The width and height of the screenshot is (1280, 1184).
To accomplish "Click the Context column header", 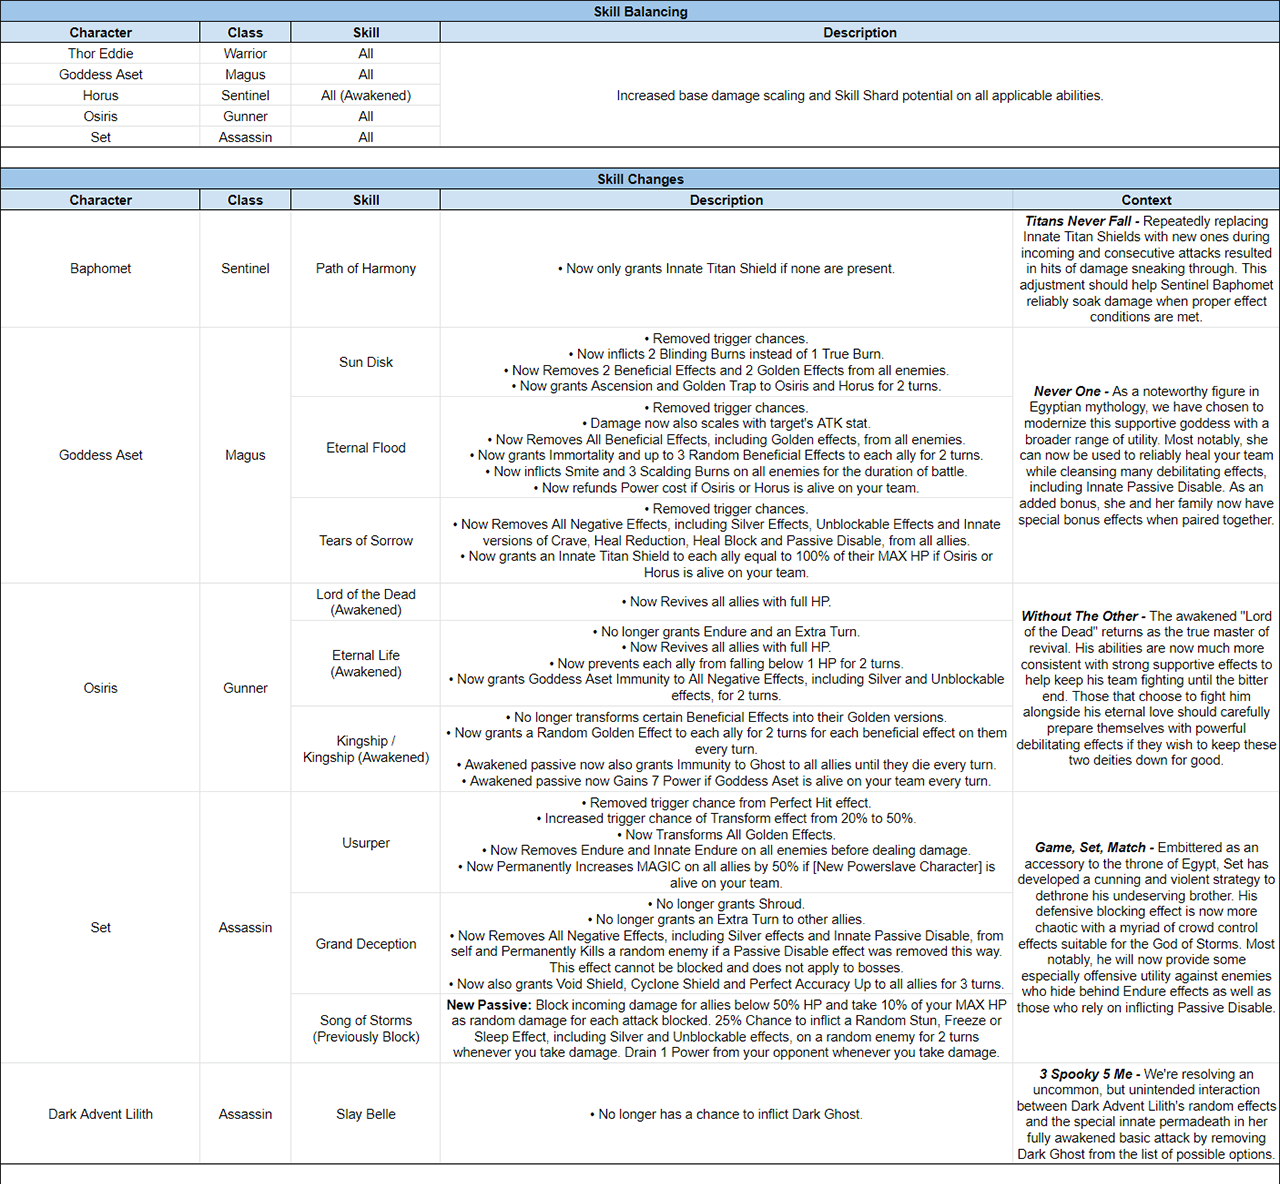I will point(1145,200).
